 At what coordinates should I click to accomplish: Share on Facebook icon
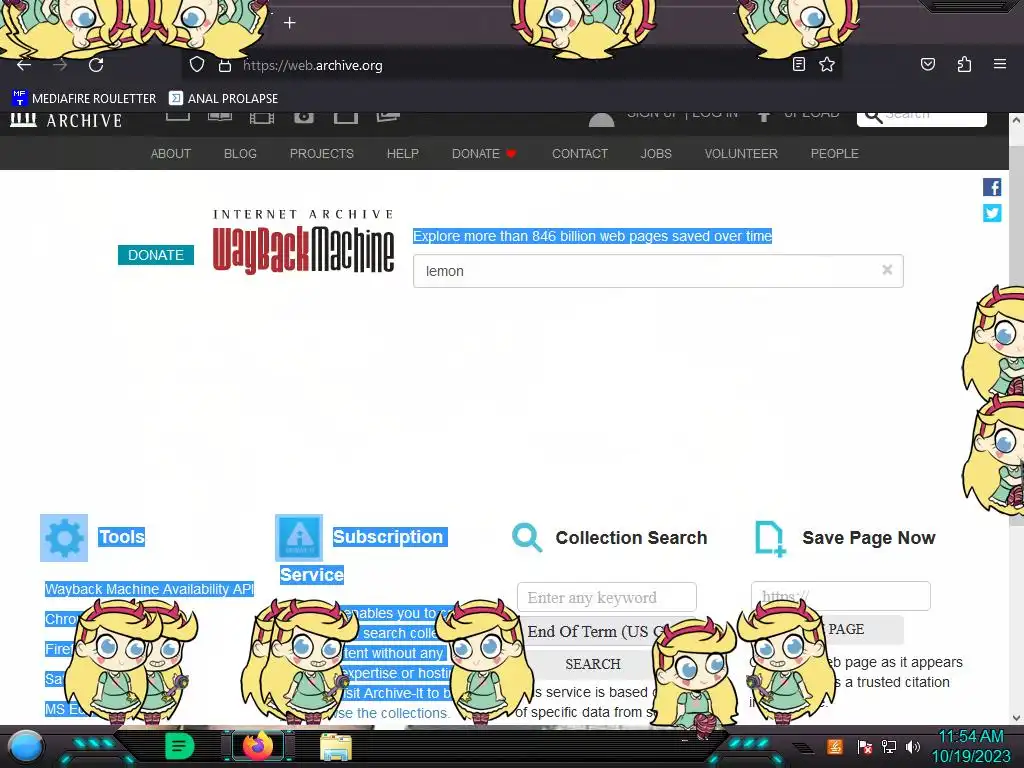point(991,187)
